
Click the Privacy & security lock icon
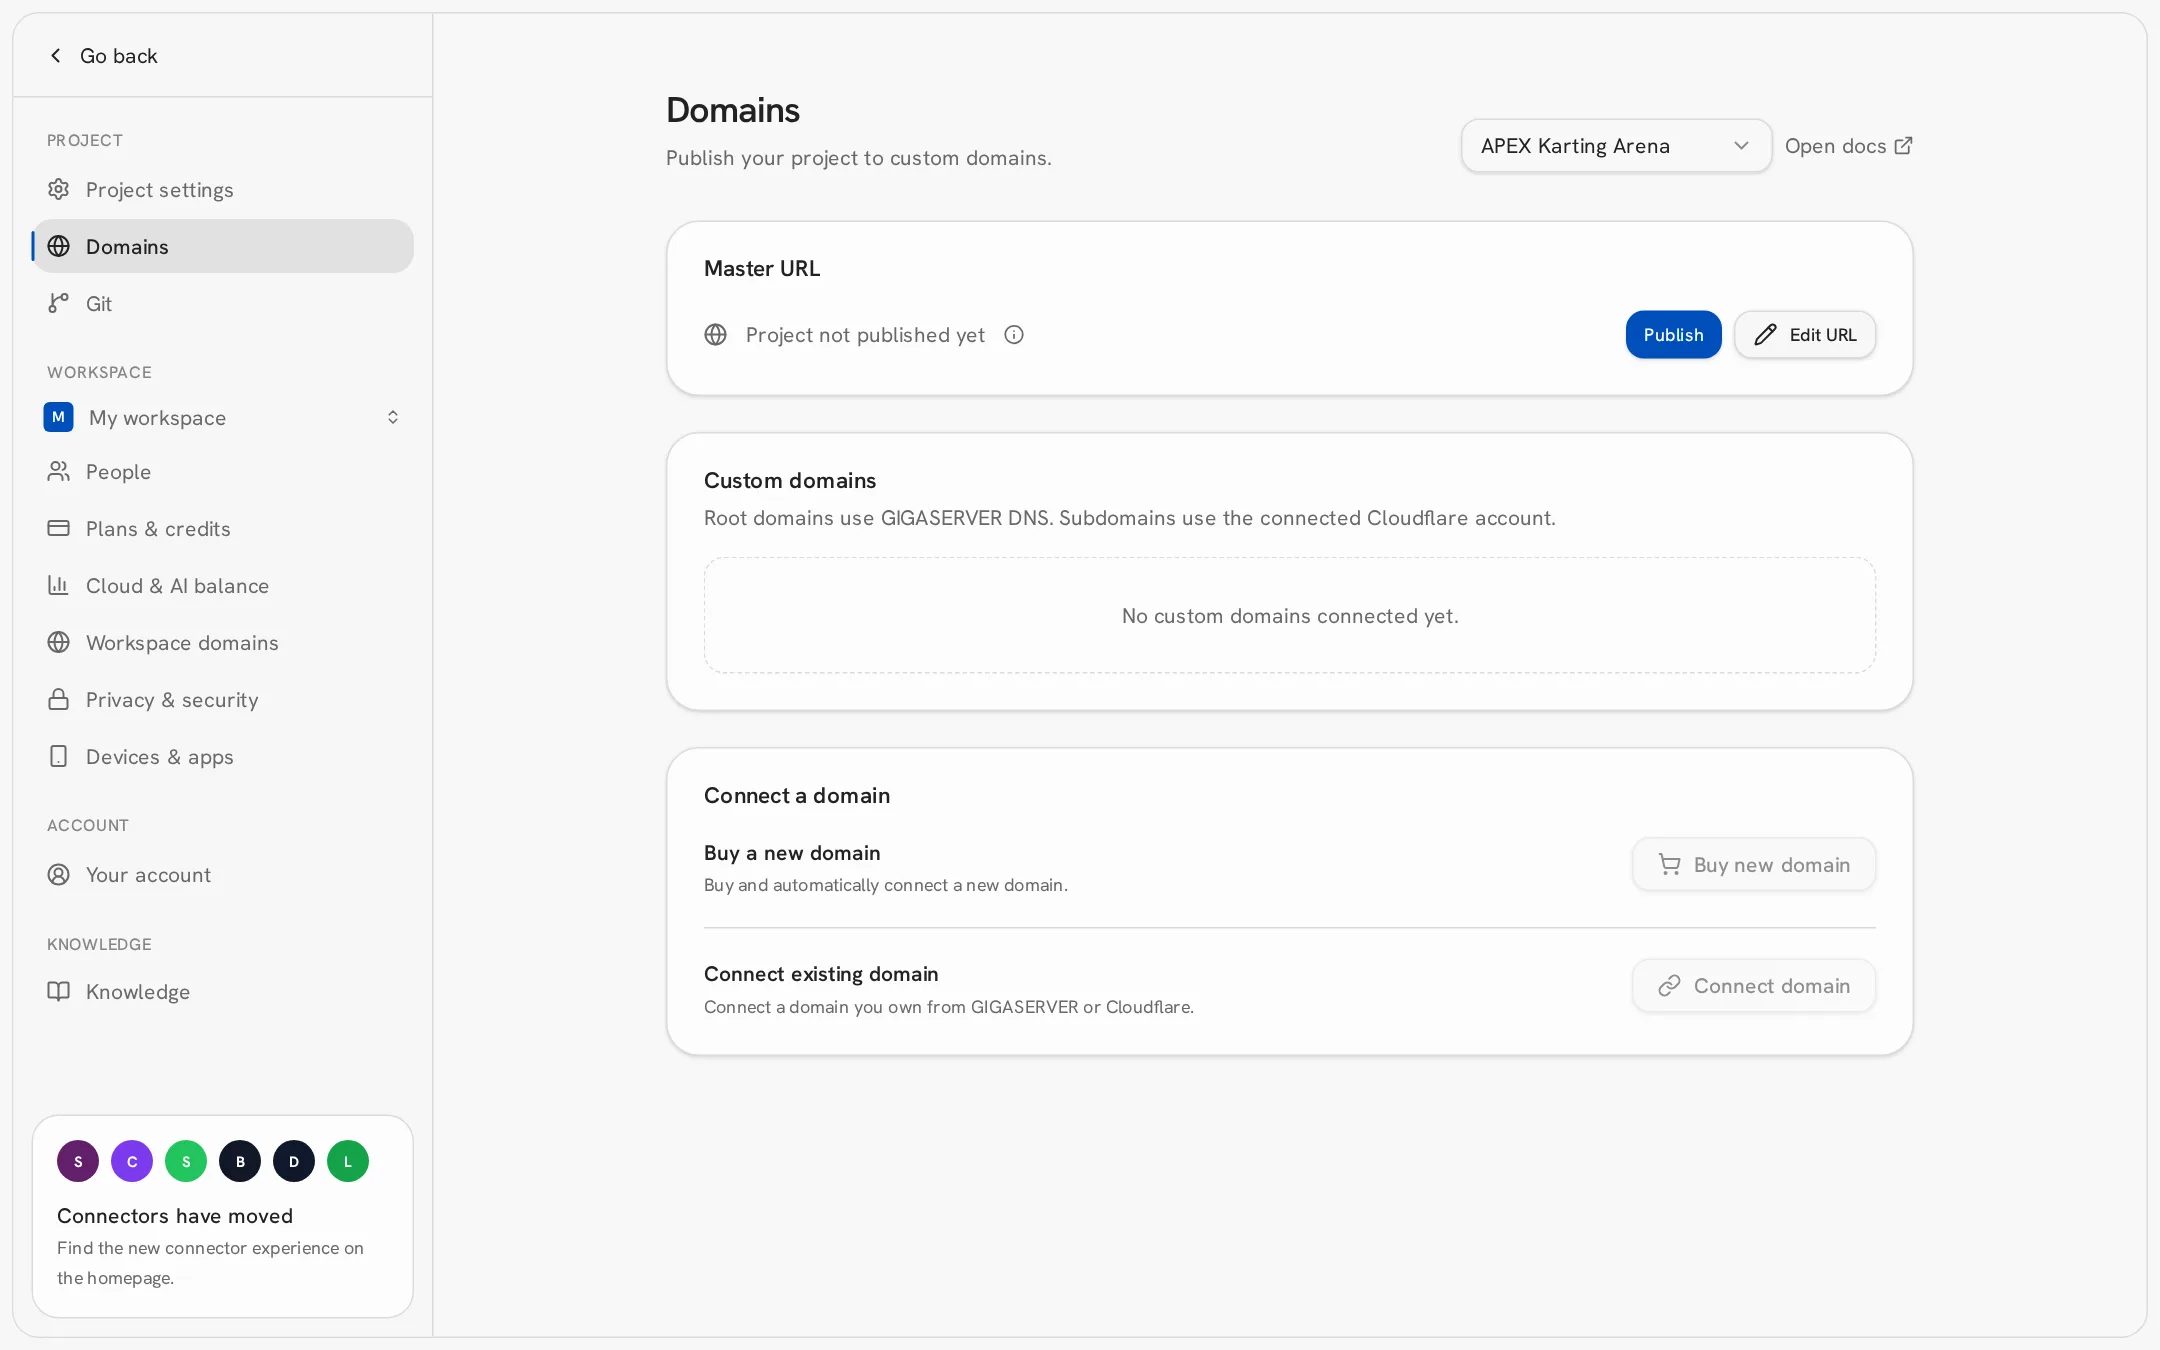tap(59, 699)
